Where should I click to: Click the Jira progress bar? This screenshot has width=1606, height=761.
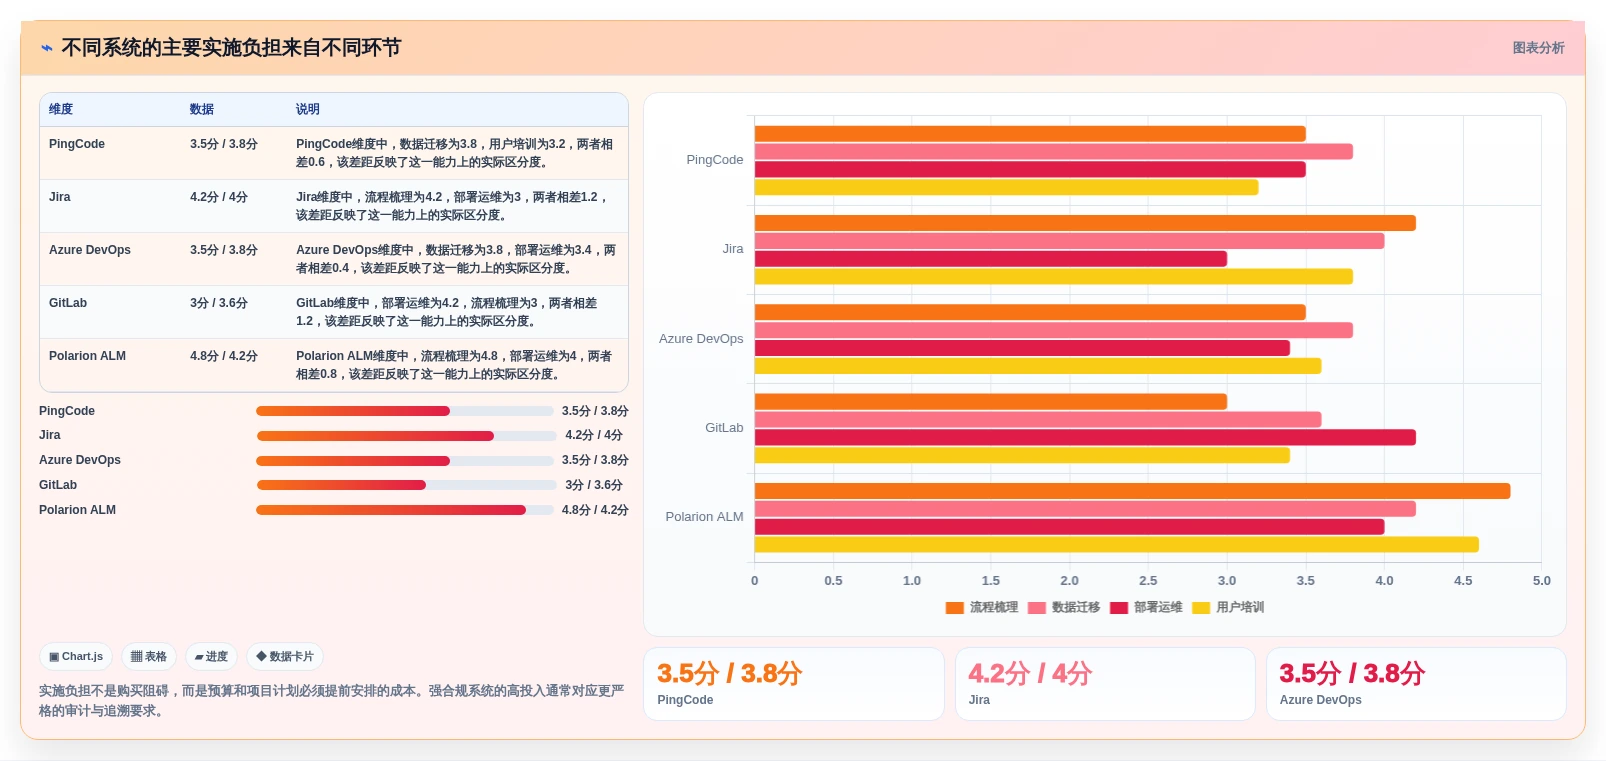[x=406, y=436]
